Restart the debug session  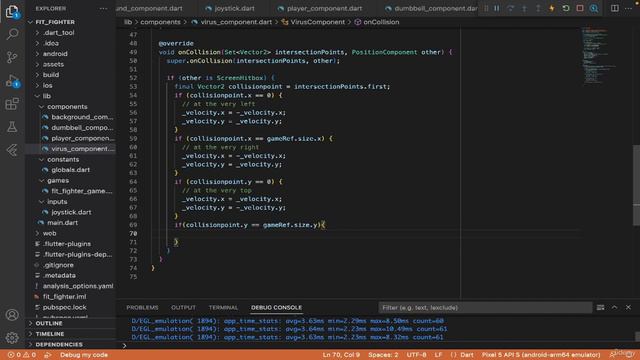566,8
